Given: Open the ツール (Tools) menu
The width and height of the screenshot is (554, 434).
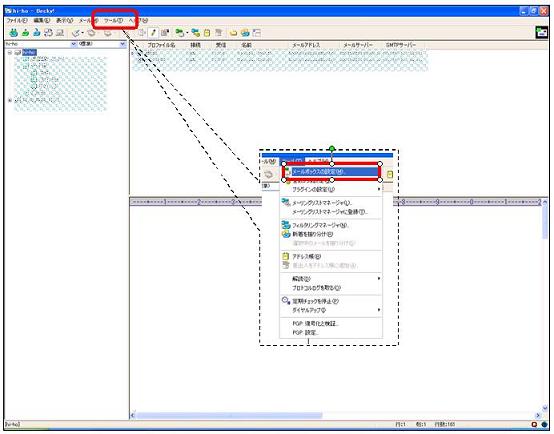Looking at the screenshot, I should click(x=113, y=20).
